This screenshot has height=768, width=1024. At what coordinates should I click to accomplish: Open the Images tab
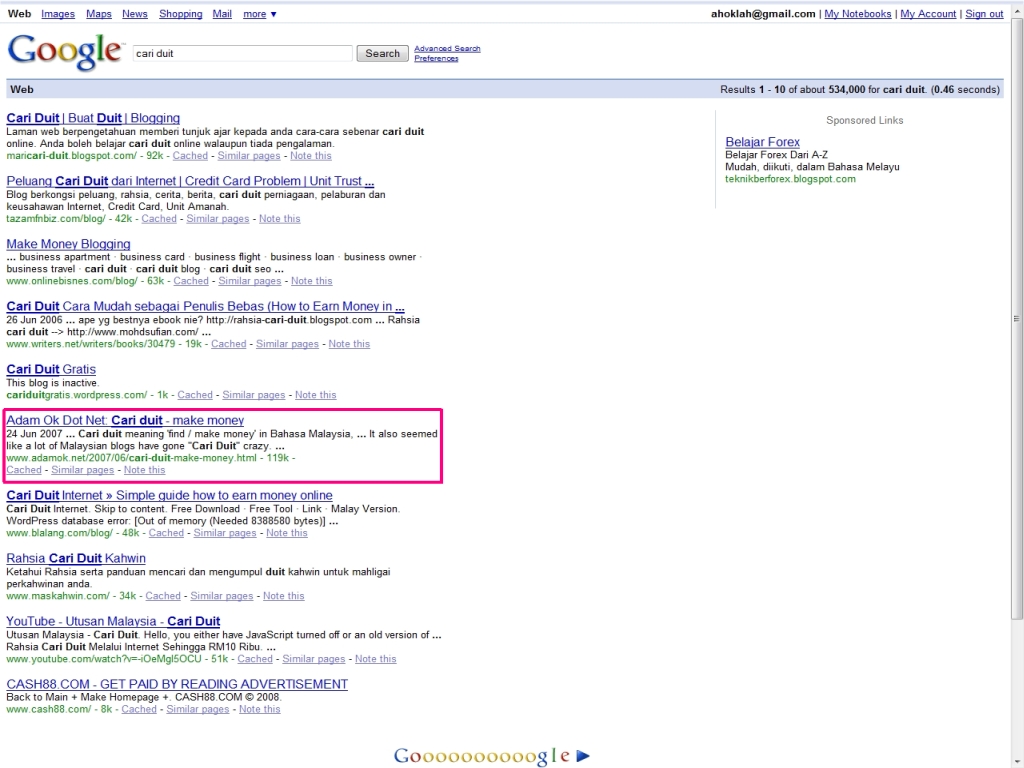pos(57,14)
